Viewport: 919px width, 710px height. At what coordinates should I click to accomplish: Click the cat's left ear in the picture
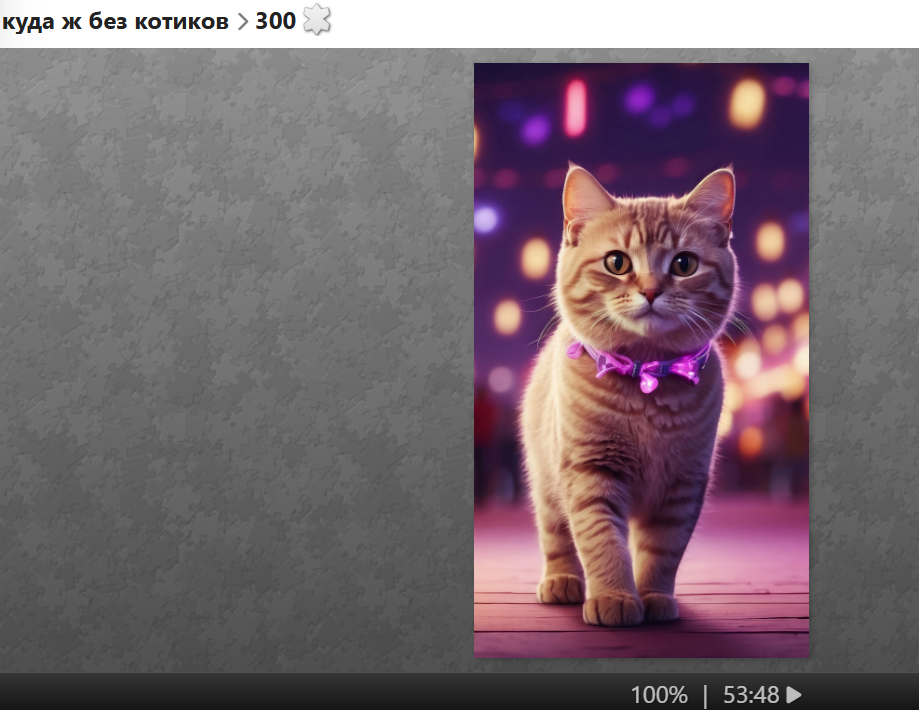[584, 197]
